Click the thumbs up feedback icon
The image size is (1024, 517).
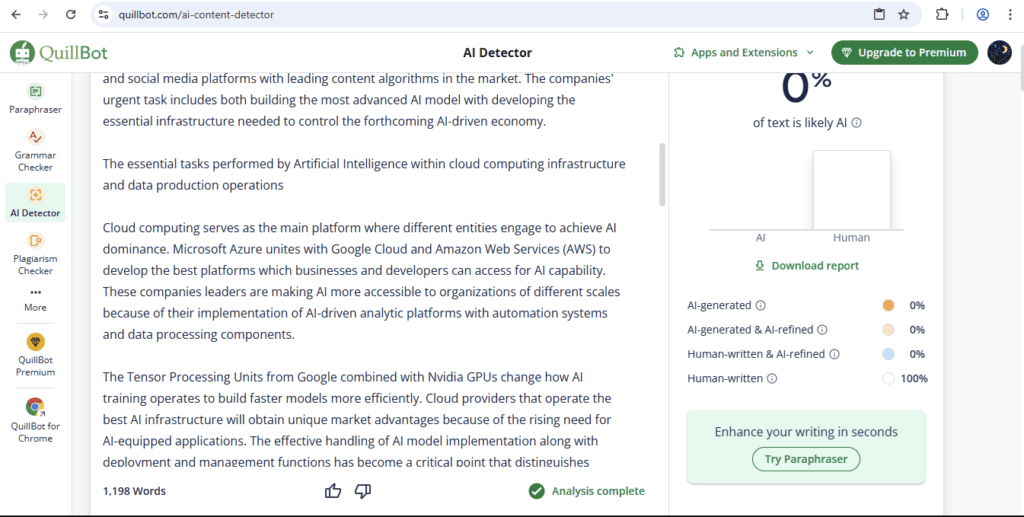click(333, 491)
